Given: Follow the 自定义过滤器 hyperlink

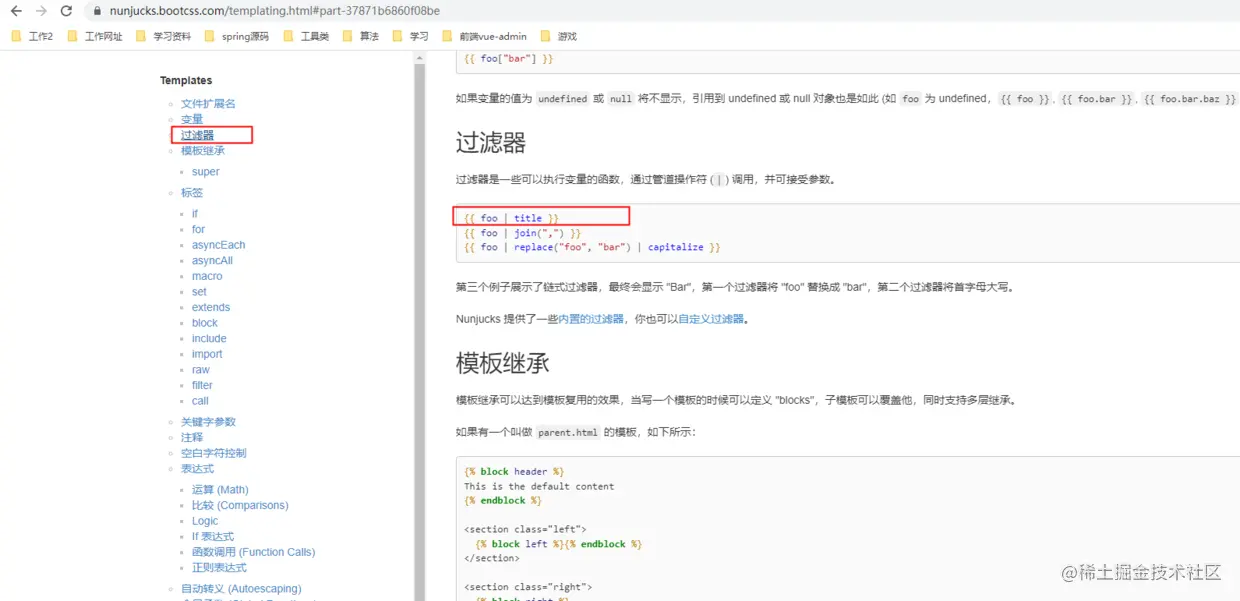Looking at the screenshot, I should click(711, 319).
